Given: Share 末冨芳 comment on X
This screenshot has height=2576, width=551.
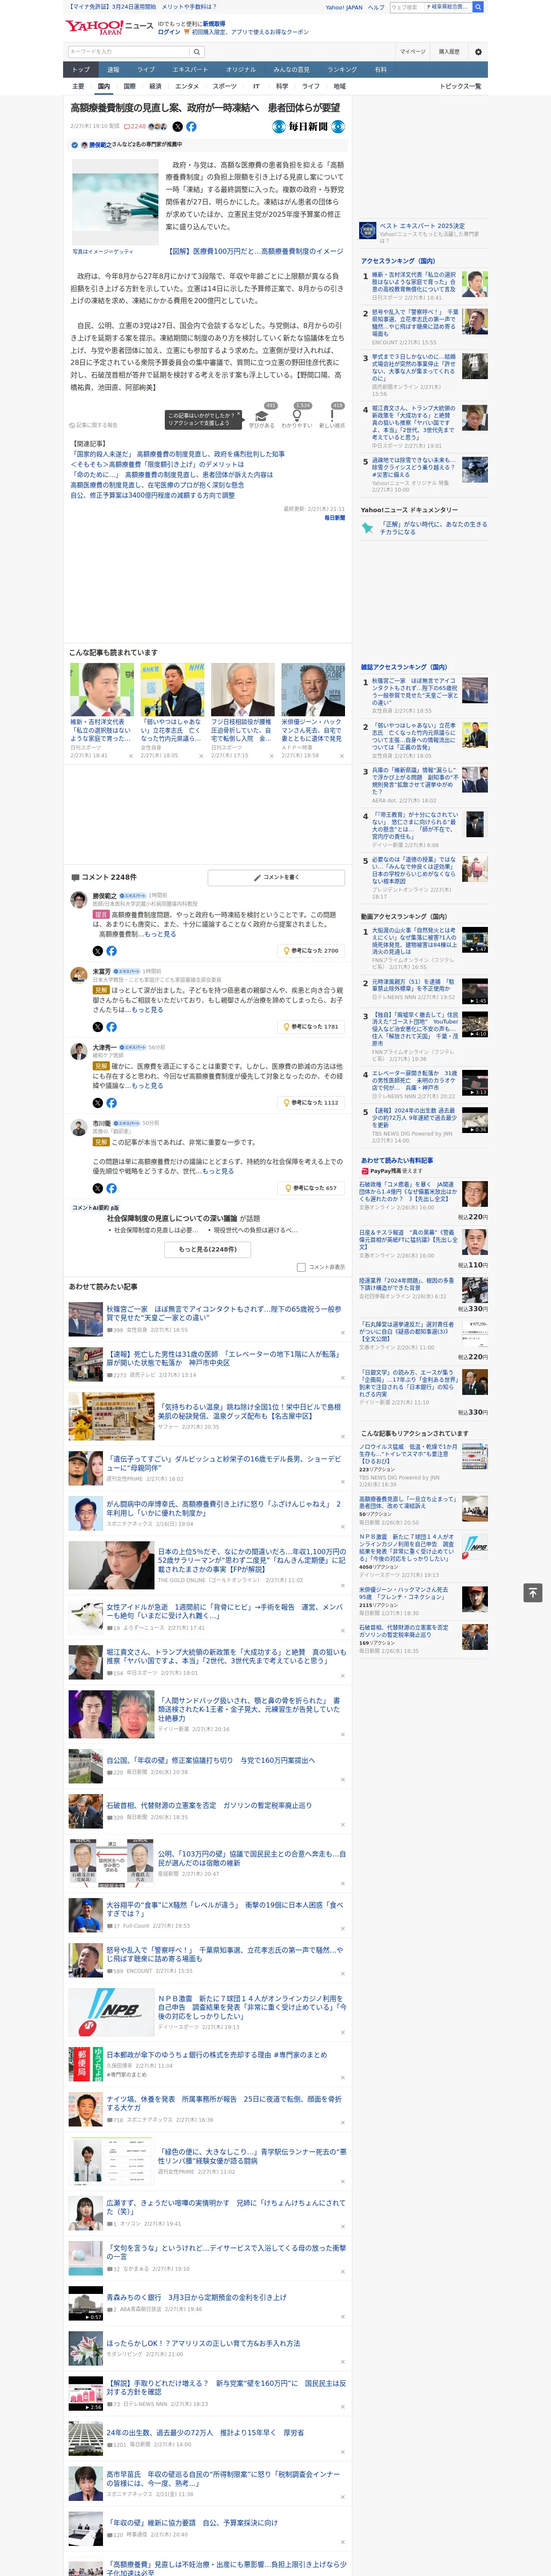Looking at the screenshot, I should click(x=98, y=1027).
